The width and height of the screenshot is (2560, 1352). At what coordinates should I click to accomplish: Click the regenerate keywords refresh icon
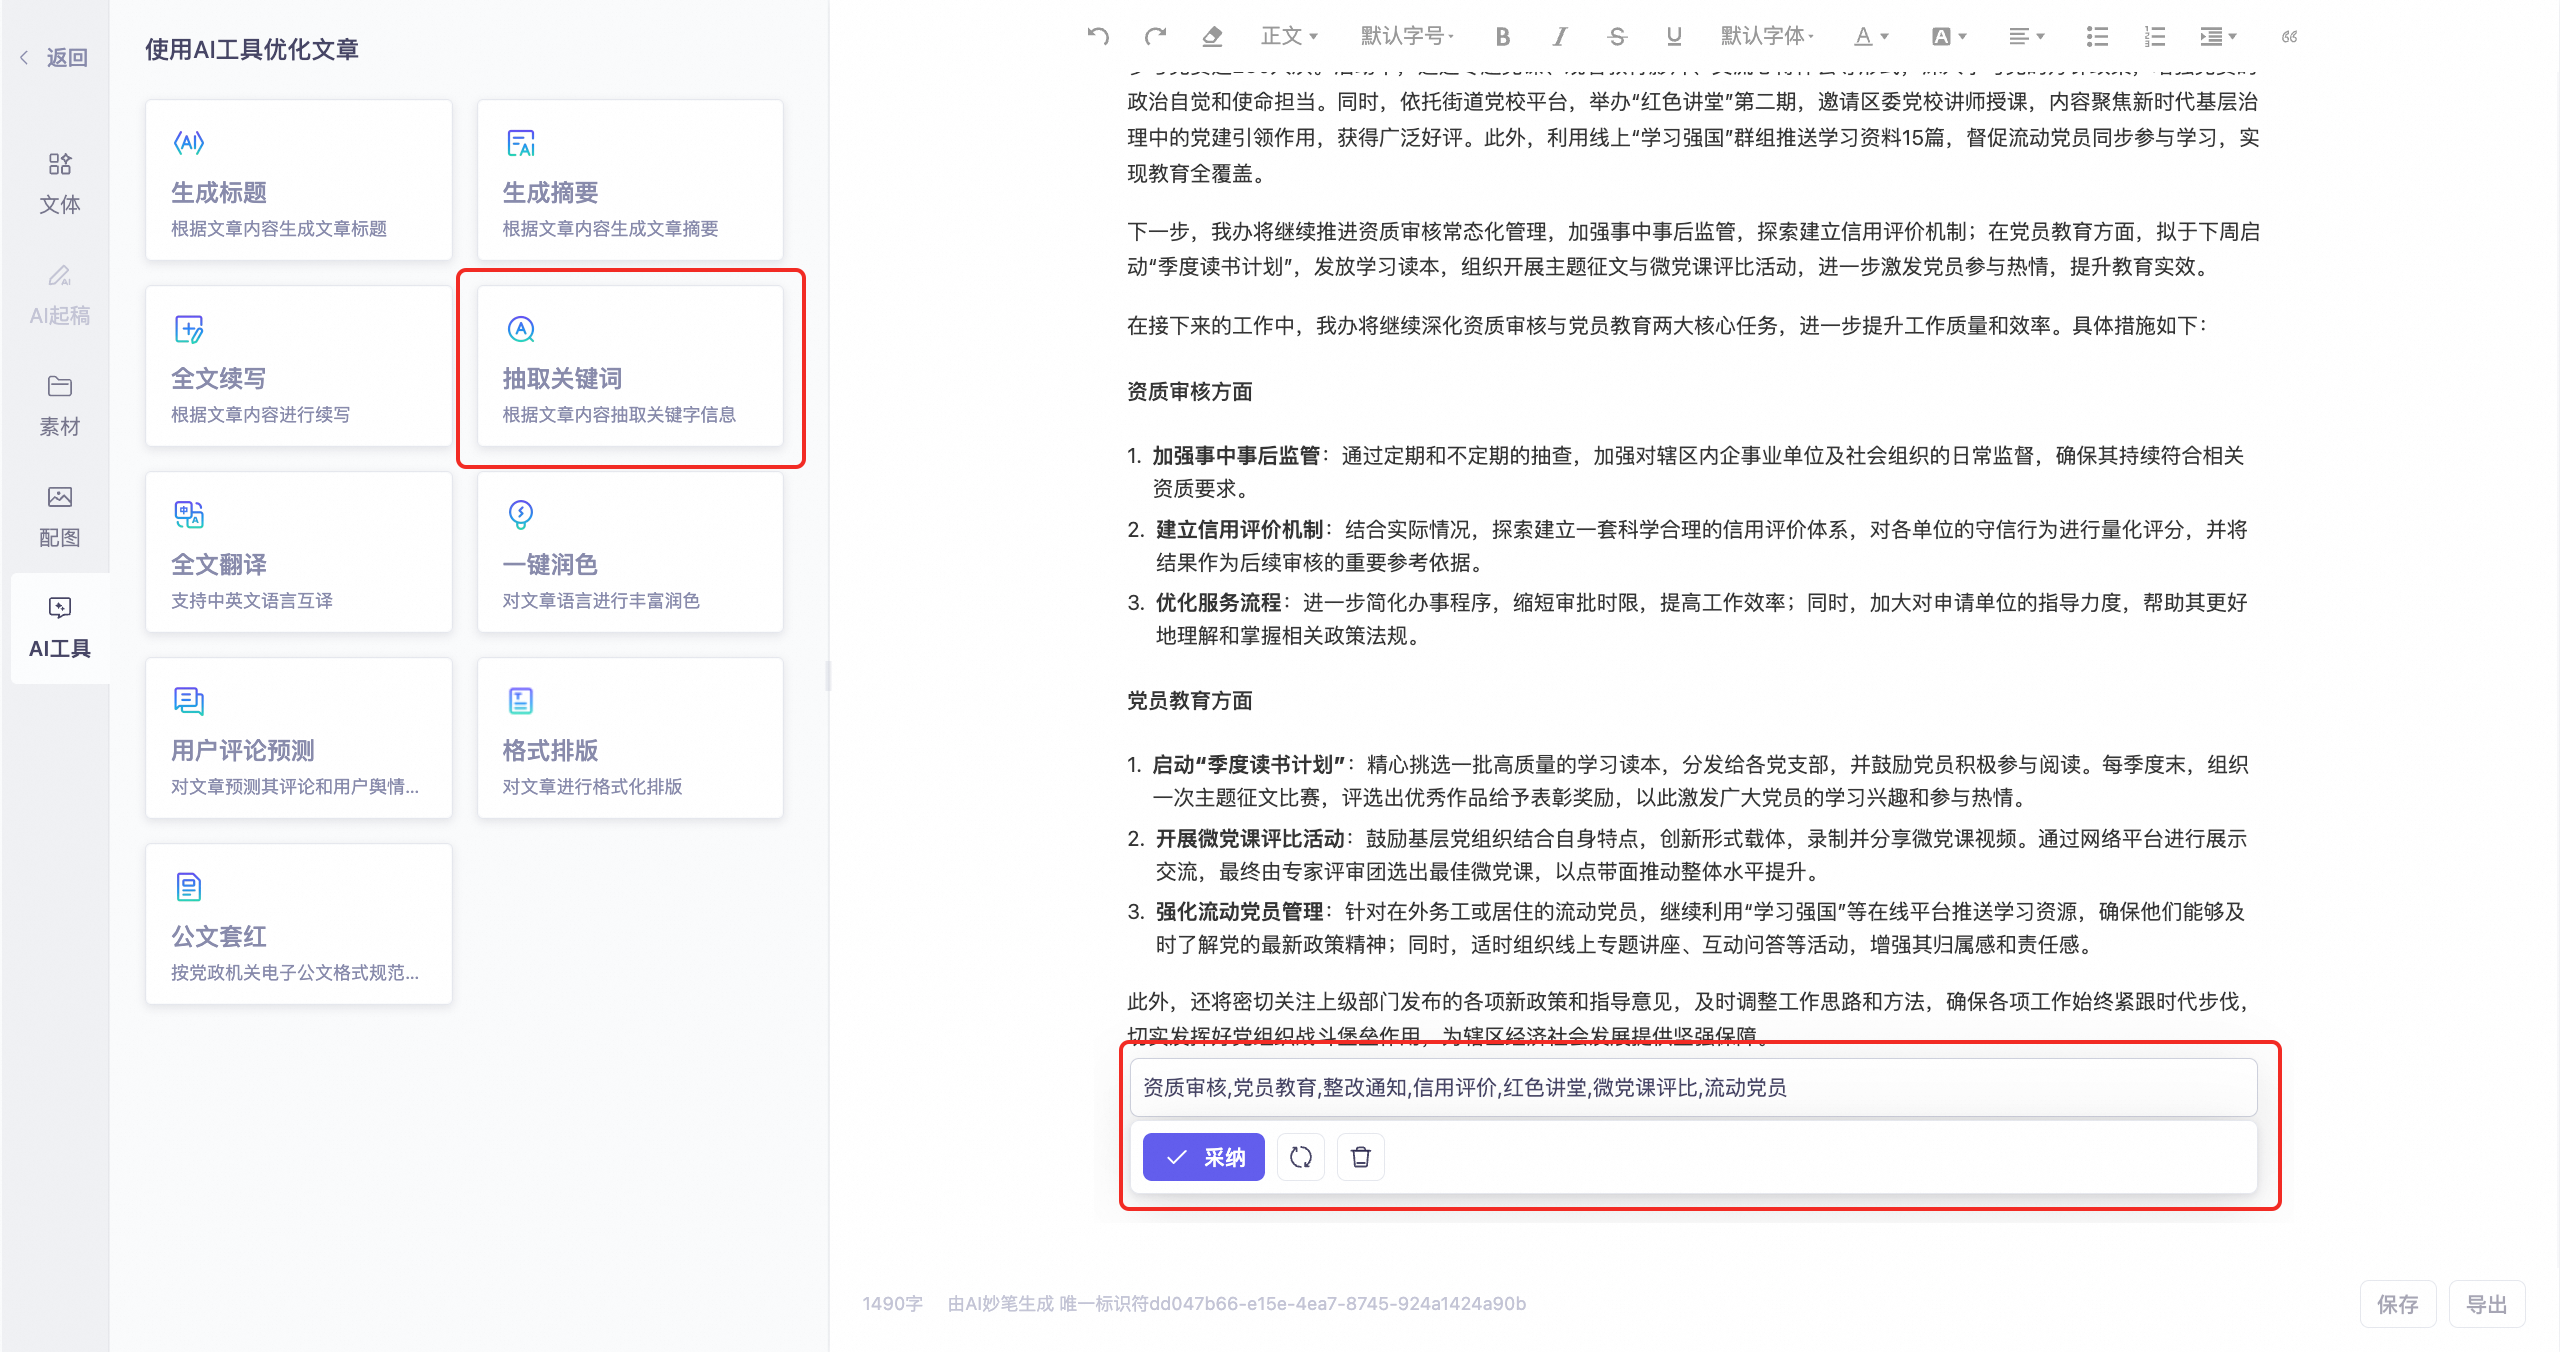[x=1300, y=1157]
